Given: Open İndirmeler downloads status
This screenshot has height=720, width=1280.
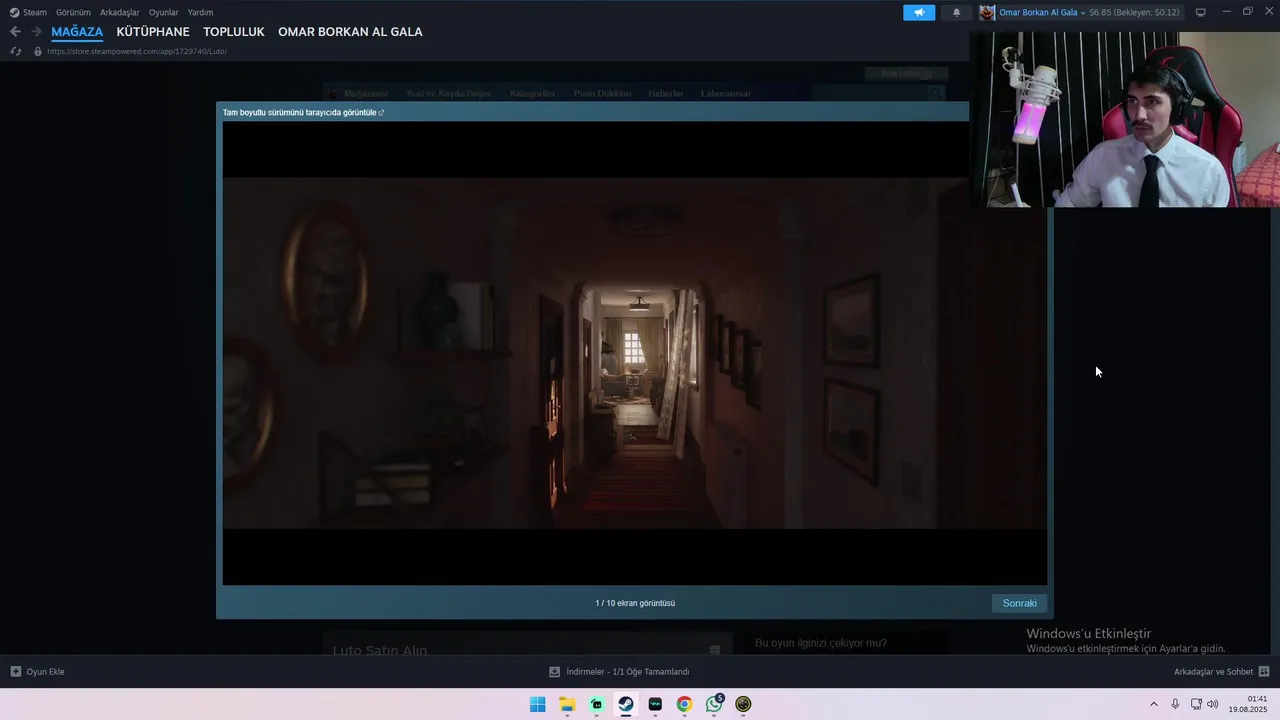Looking at the screenshot, I should [x=619, y=672].
